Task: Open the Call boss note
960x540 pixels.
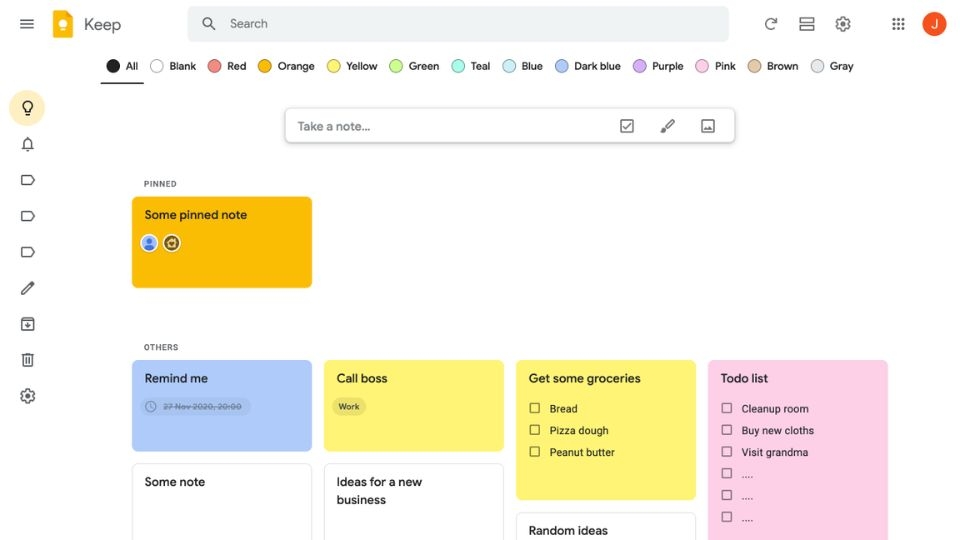Action: [x=414, y=405]
